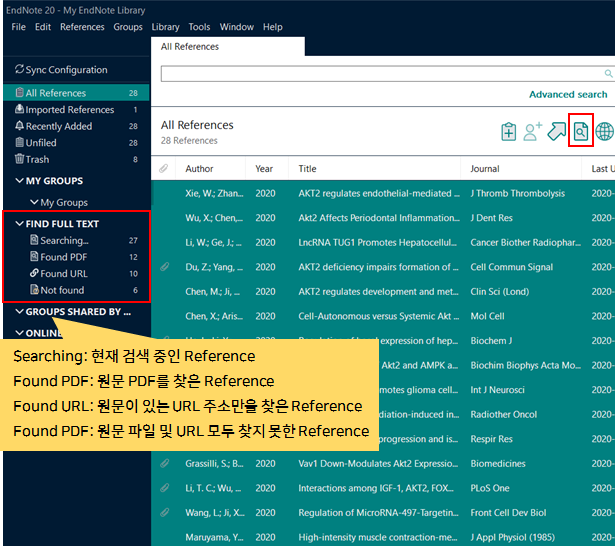This screenshot has height=546, width=615.
Task: Sort by the attachment paperclip column
Action: [x=164, y=169]
